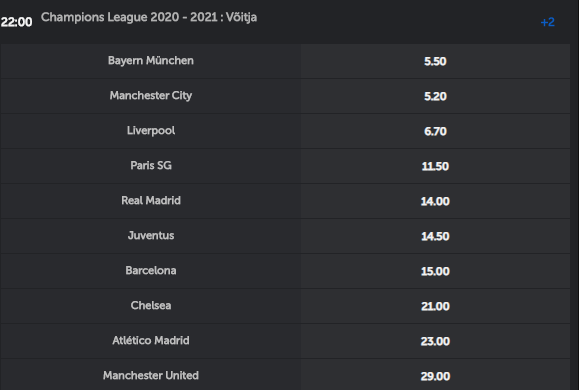The image size is (579, 390).
Task: Click the Chelsea team label
Action: click(x=151, y=305)
